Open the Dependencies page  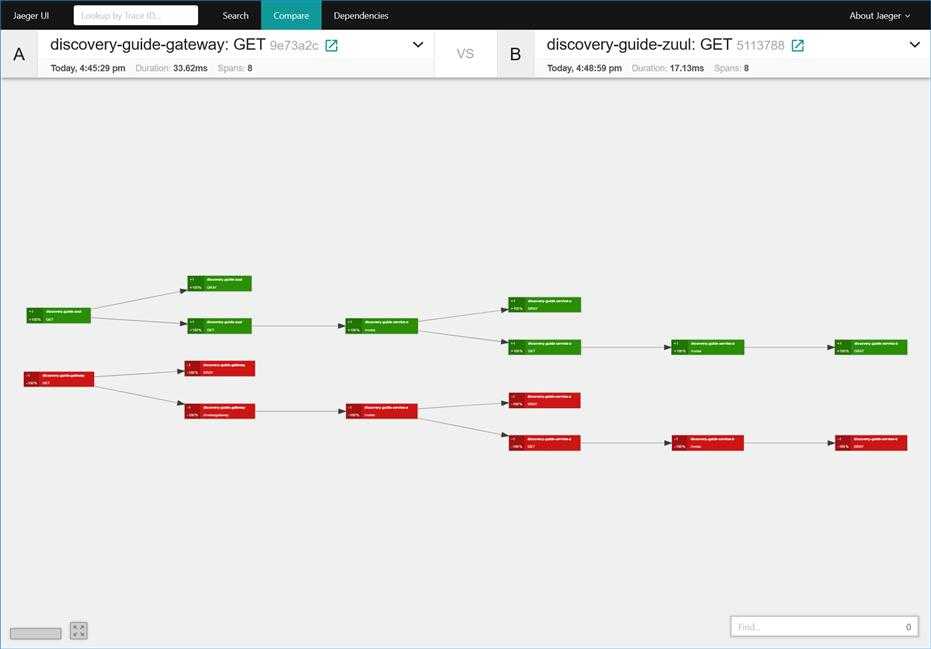(x=361, y=15)
